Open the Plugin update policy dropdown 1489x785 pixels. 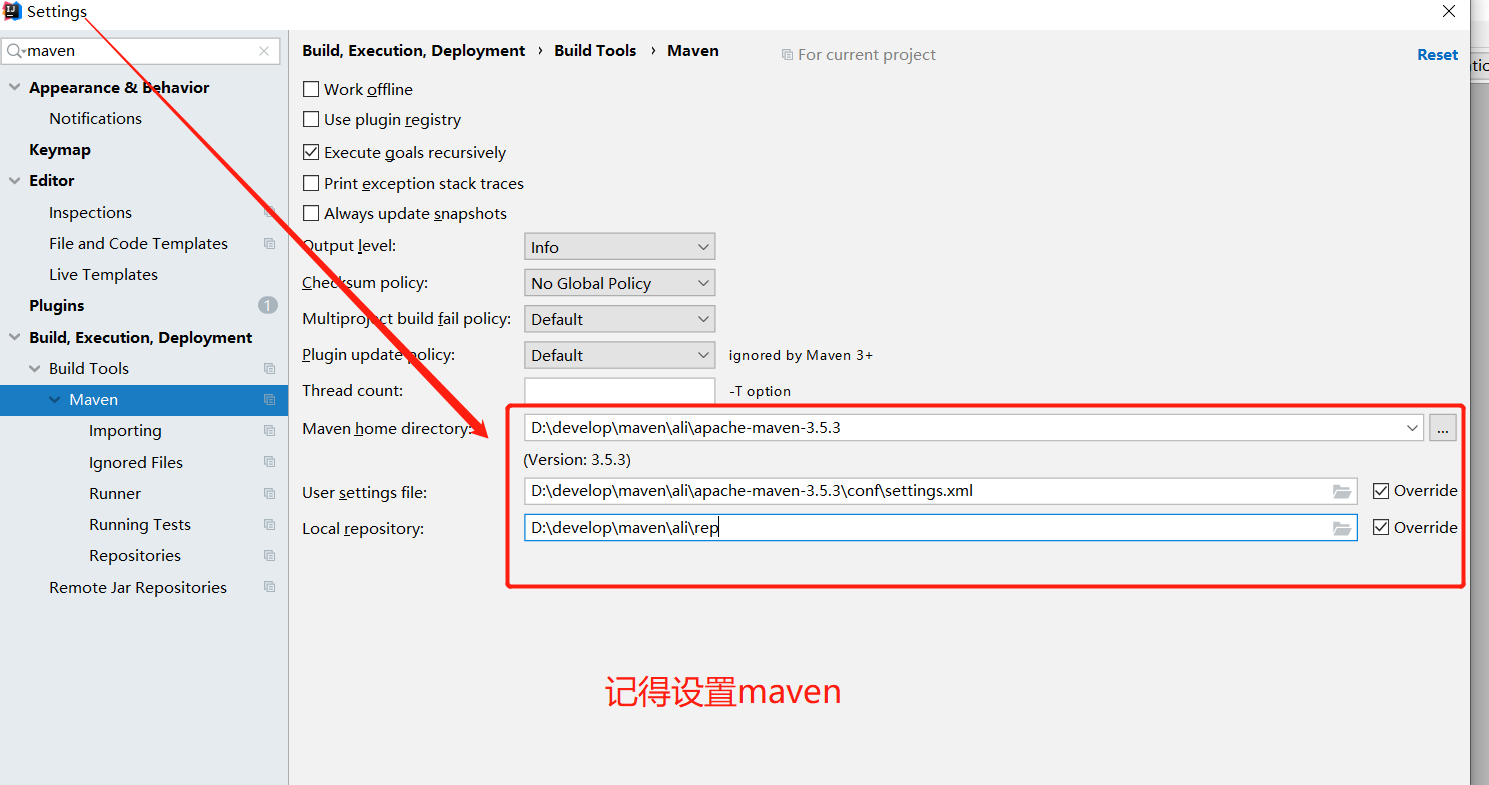click(x=619, y=355)
